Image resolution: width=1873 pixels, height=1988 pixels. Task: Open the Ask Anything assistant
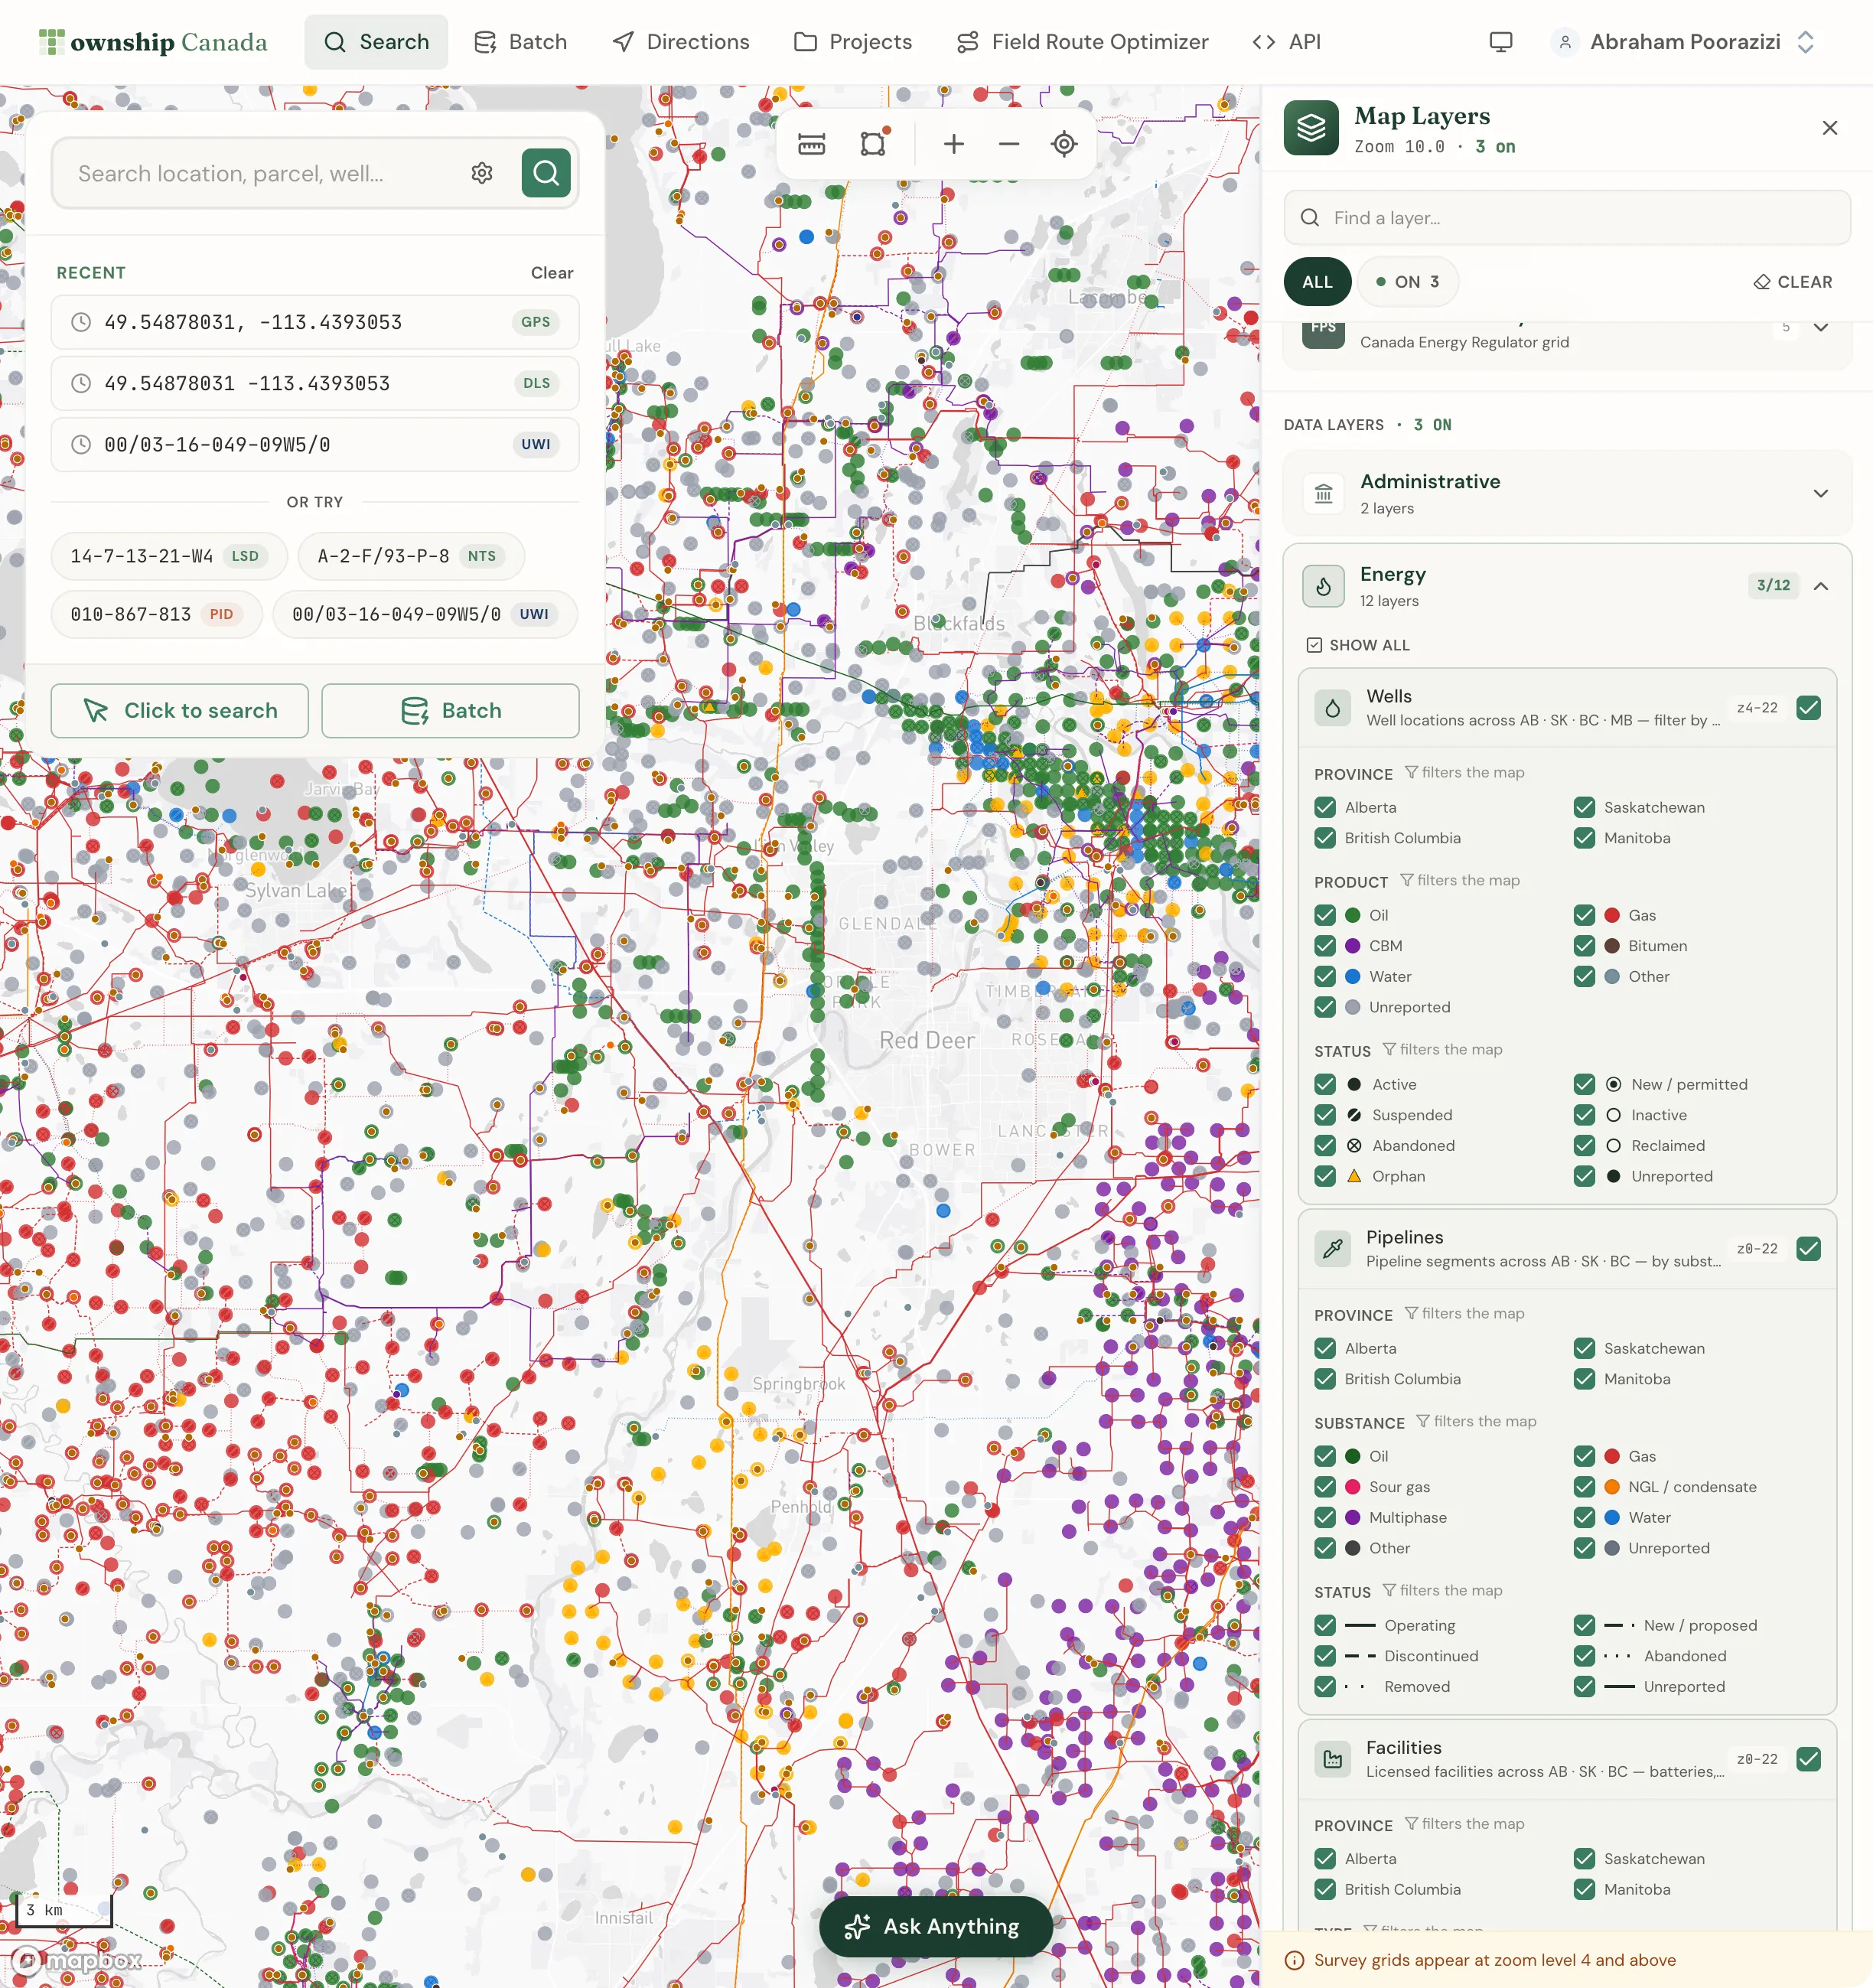coord(935,1926)
